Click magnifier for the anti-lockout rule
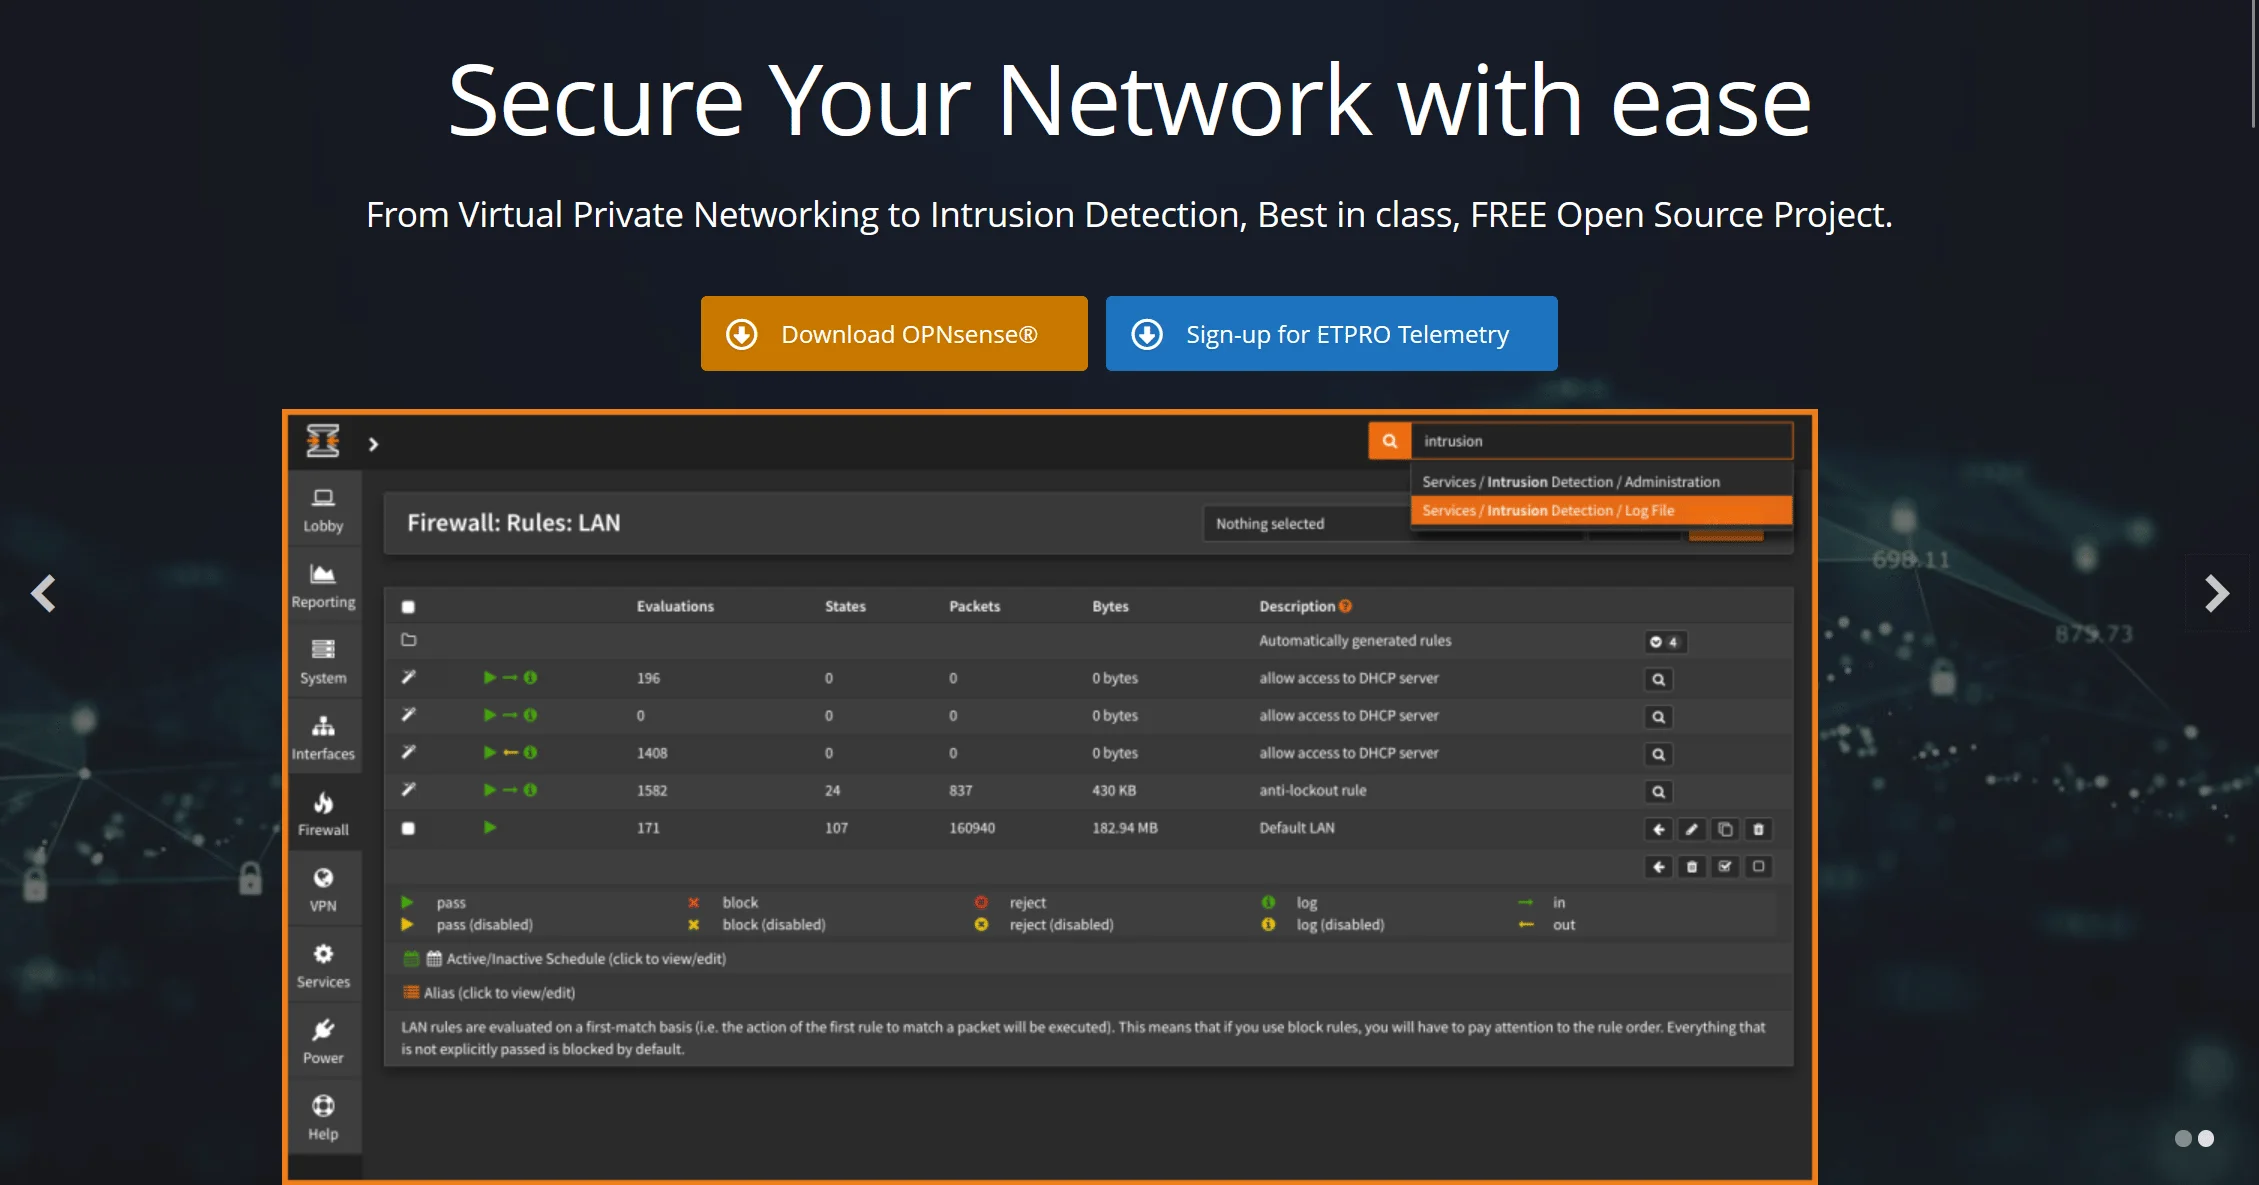Viewport: 2259px width, 1185px height. [x=1658, y=792]
